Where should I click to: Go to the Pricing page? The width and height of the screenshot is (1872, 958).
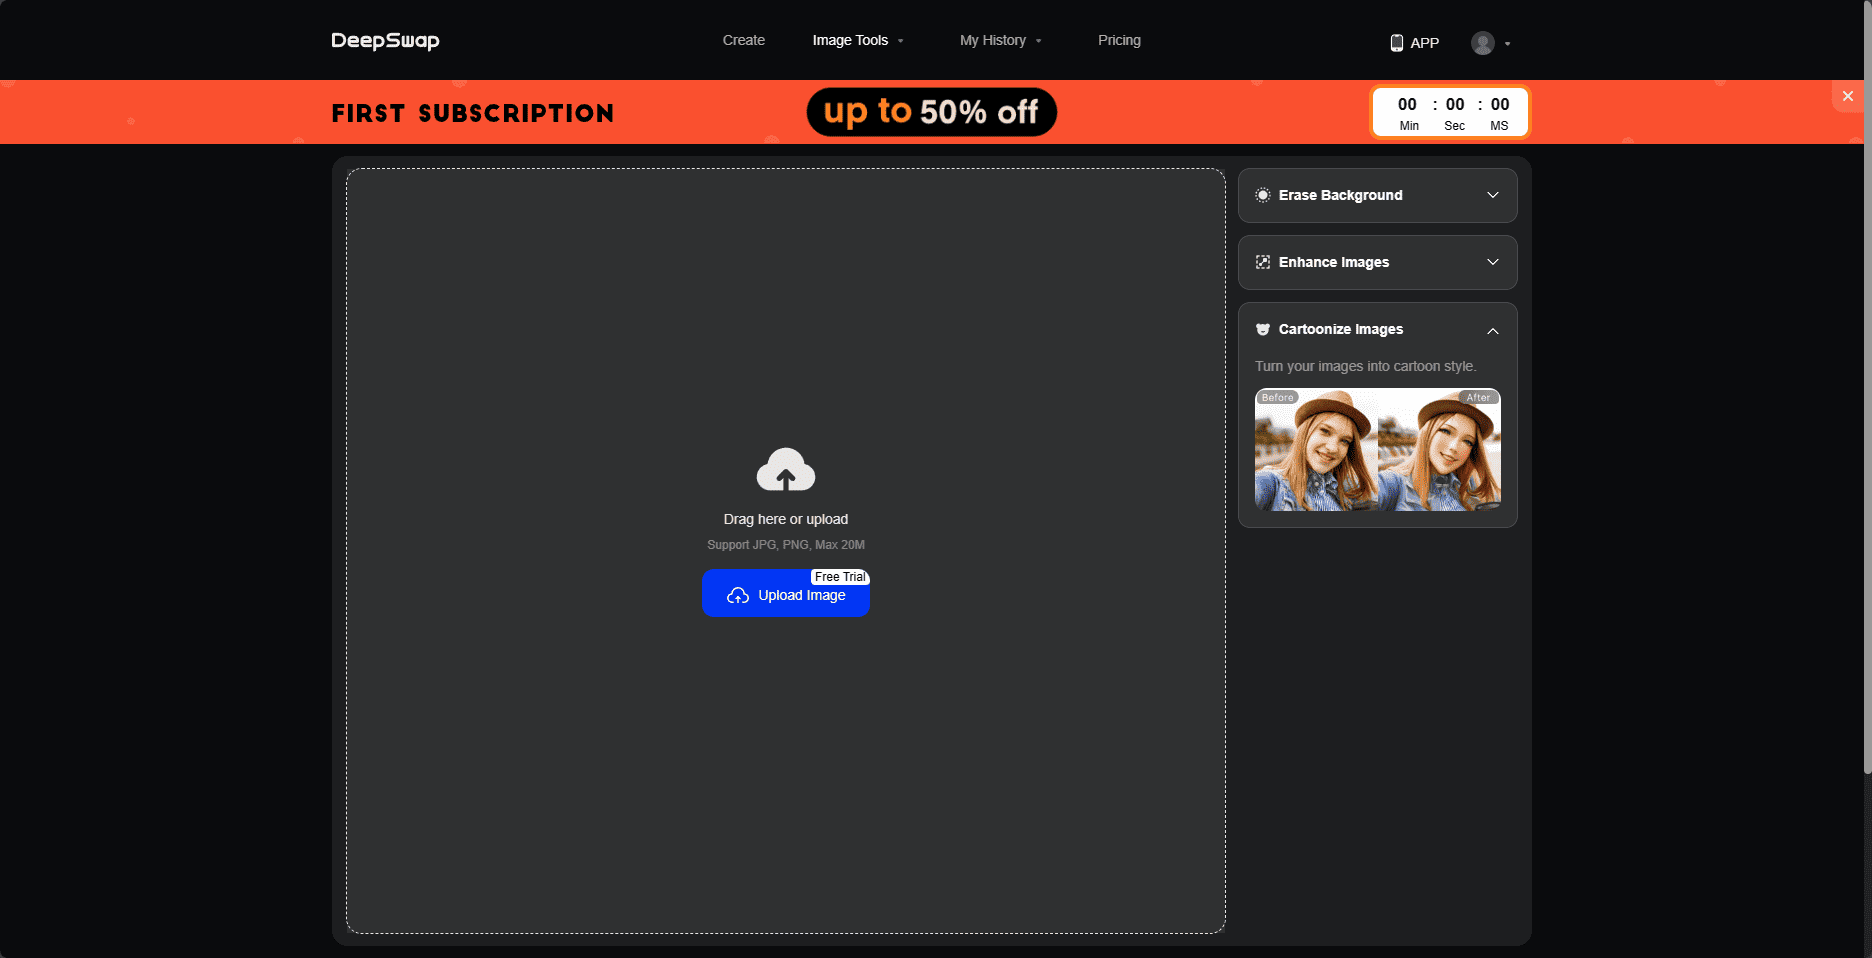[x=1119, y=40]
